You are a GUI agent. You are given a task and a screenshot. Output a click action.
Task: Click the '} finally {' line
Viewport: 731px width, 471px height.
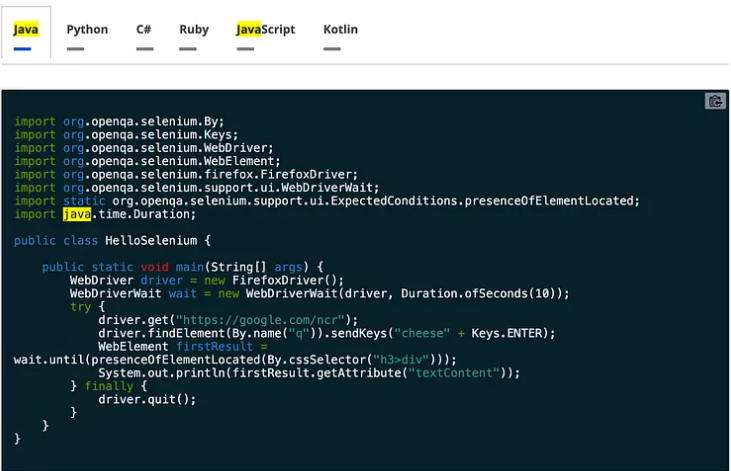109,386
